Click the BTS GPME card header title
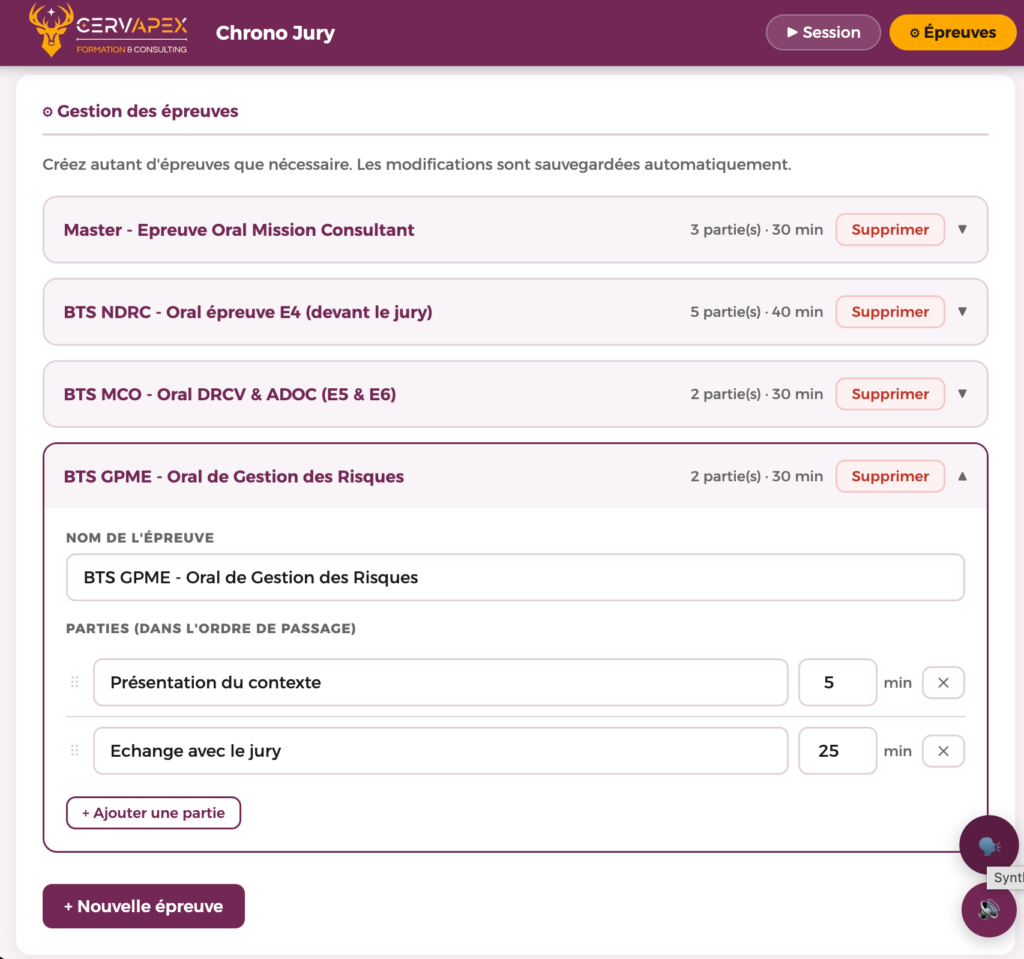1024x959 pixels. coord(234,477)
